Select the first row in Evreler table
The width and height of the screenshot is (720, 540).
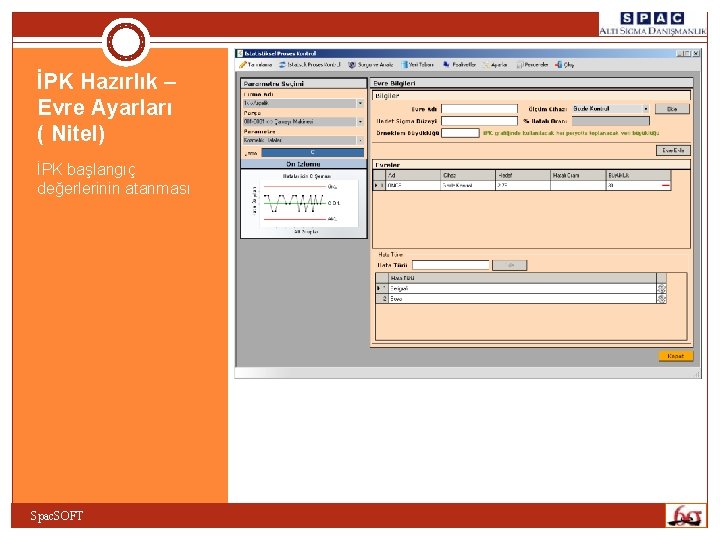(x=522, y=186)
